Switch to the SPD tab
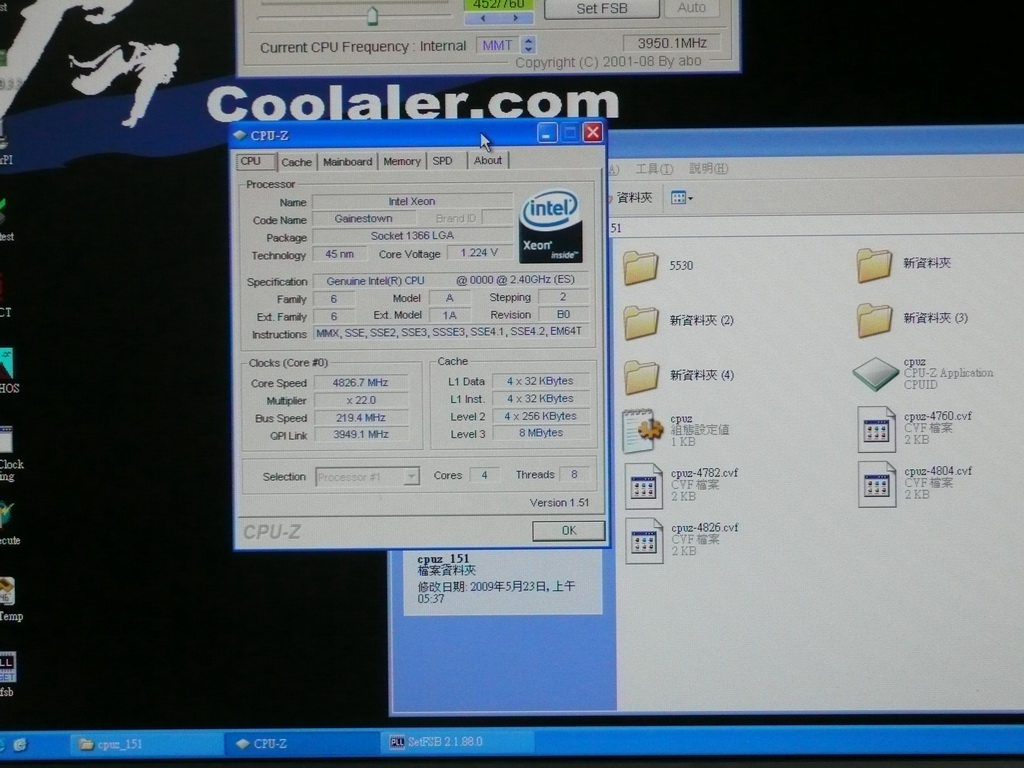 pos(443,160)
